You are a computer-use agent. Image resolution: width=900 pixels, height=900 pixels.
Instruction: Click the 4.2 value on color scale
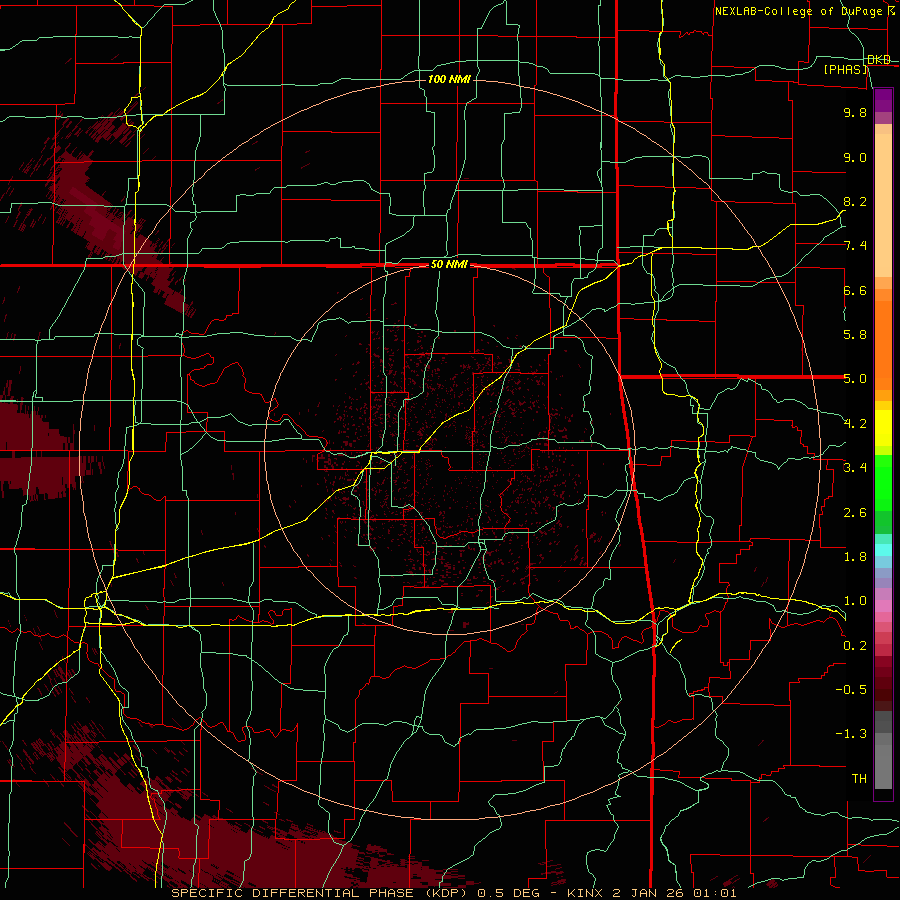tap(855, 424)
